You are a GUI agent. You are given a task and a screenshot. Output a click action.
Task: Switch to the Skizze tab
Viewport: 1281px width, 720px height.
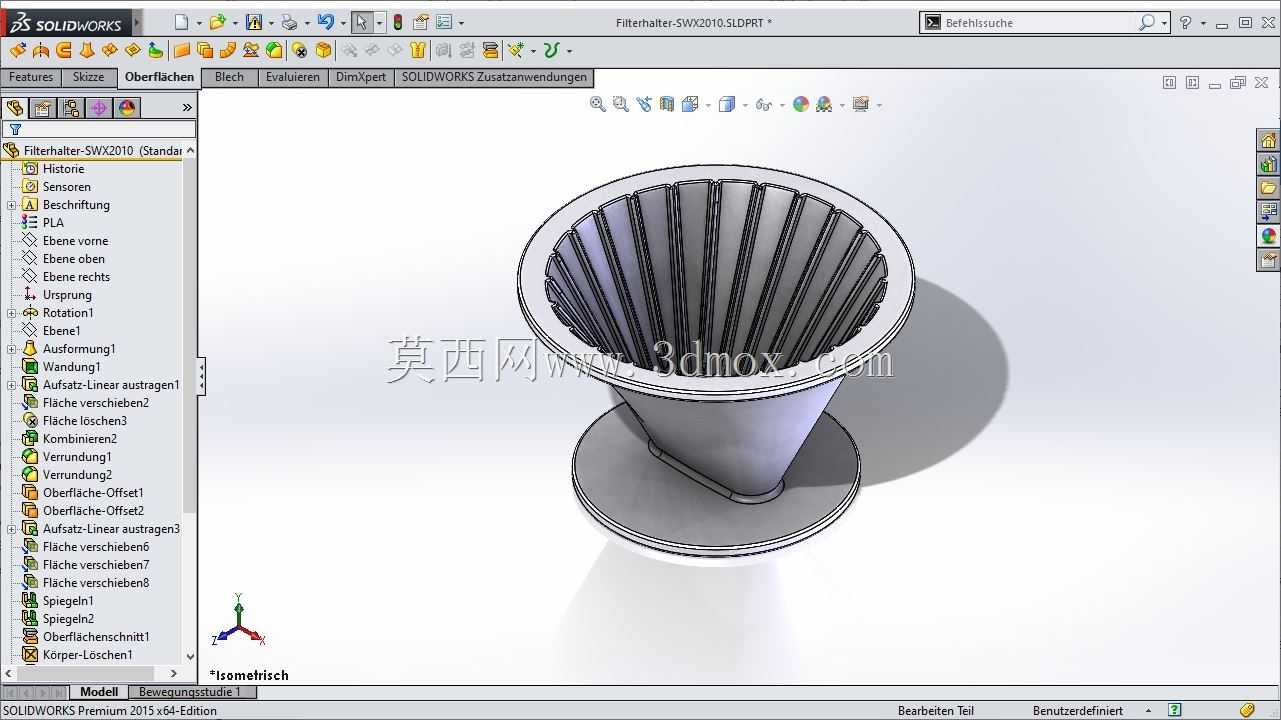coord(88,77)
